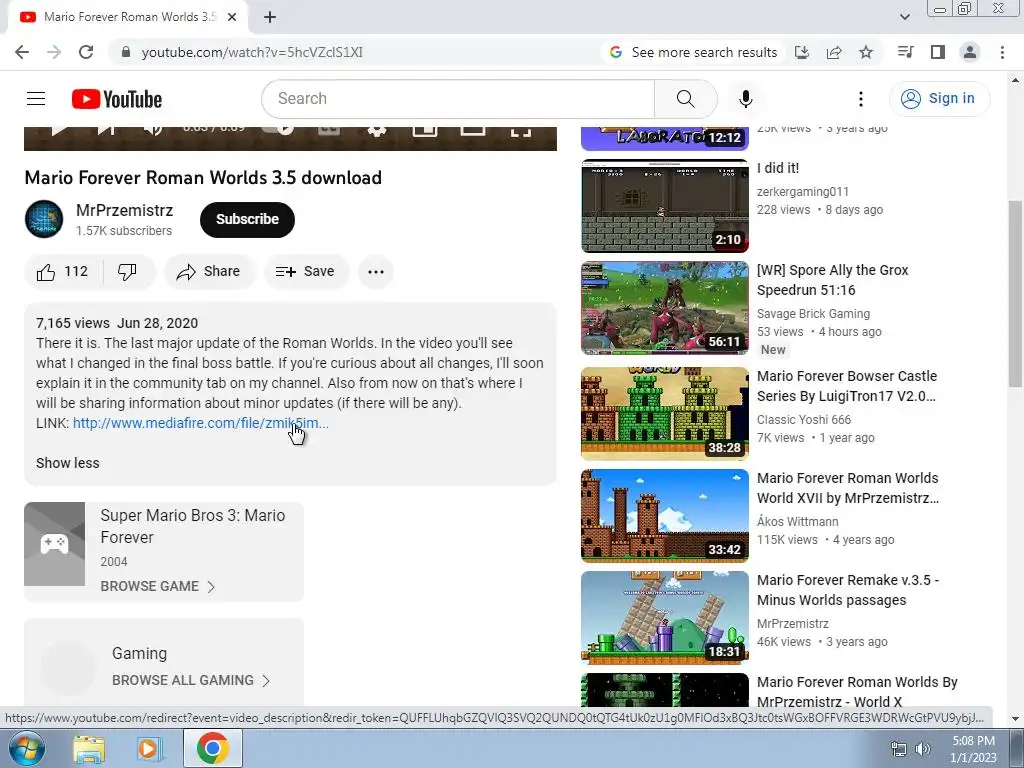The width and height of the screenshot is (1024, 768).
Task: Open Mario Forever Bowser Castle Series thumbnail
Action: [665, 413]
